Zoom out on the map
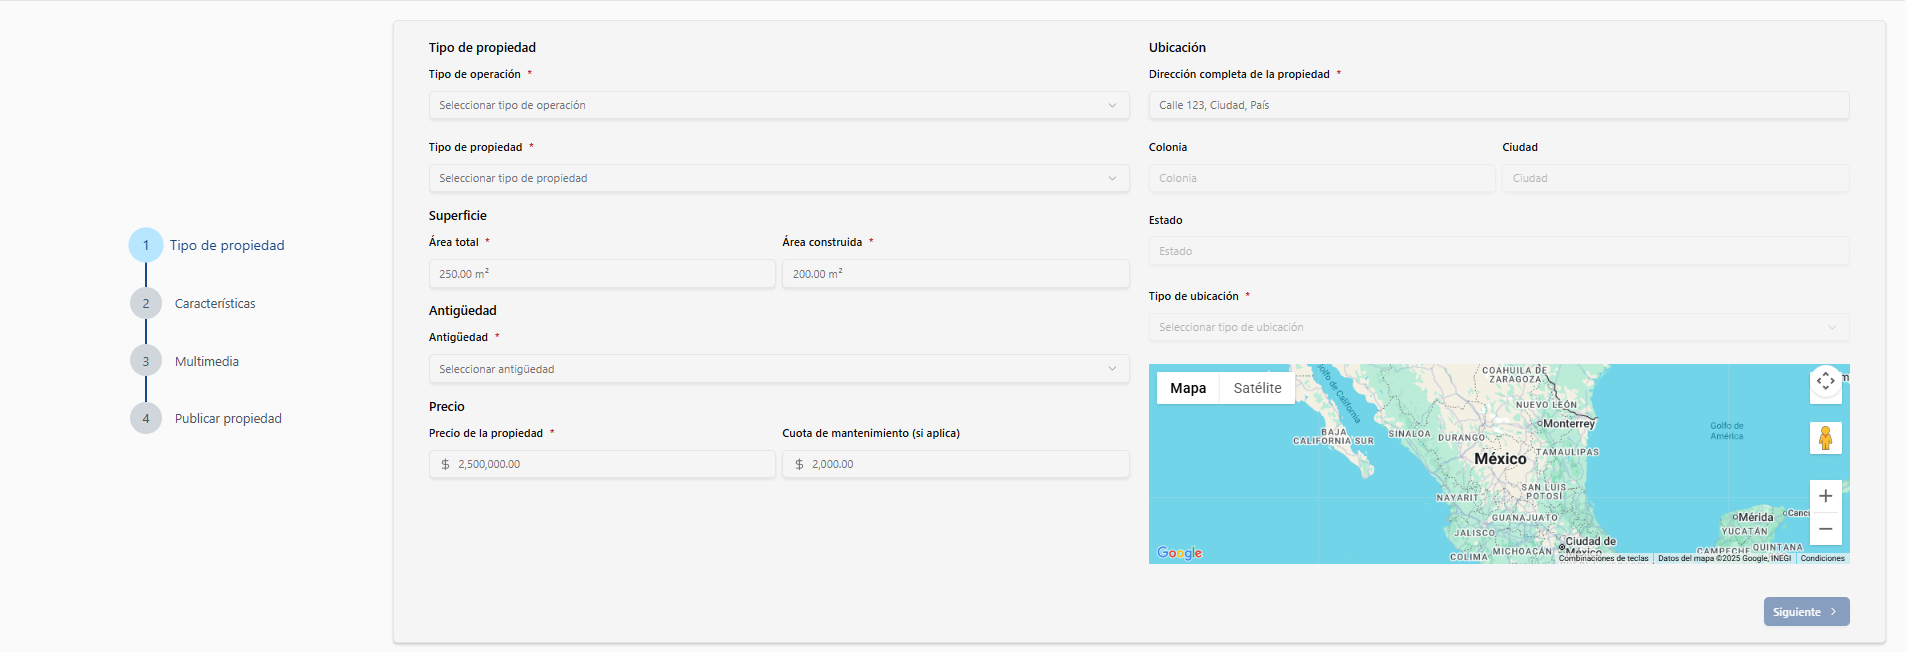This screenshot has height=652, width=1908. 1825,529
